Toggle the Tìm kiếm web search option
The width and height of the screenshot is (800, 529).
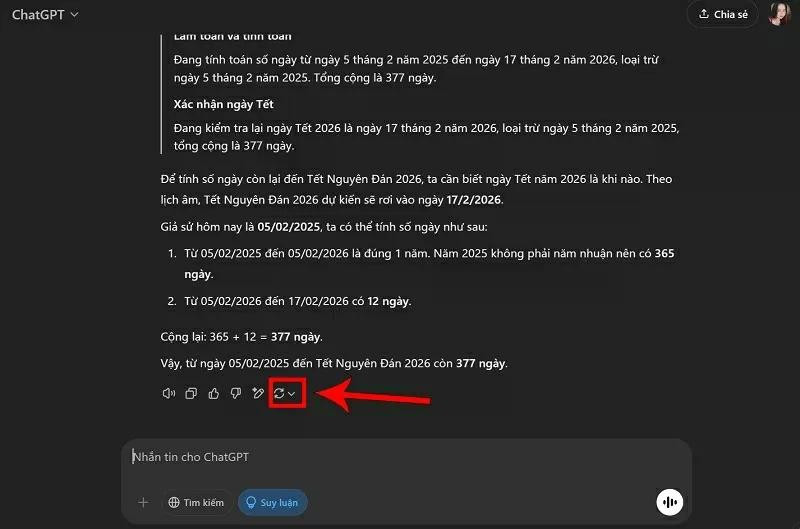196,502
